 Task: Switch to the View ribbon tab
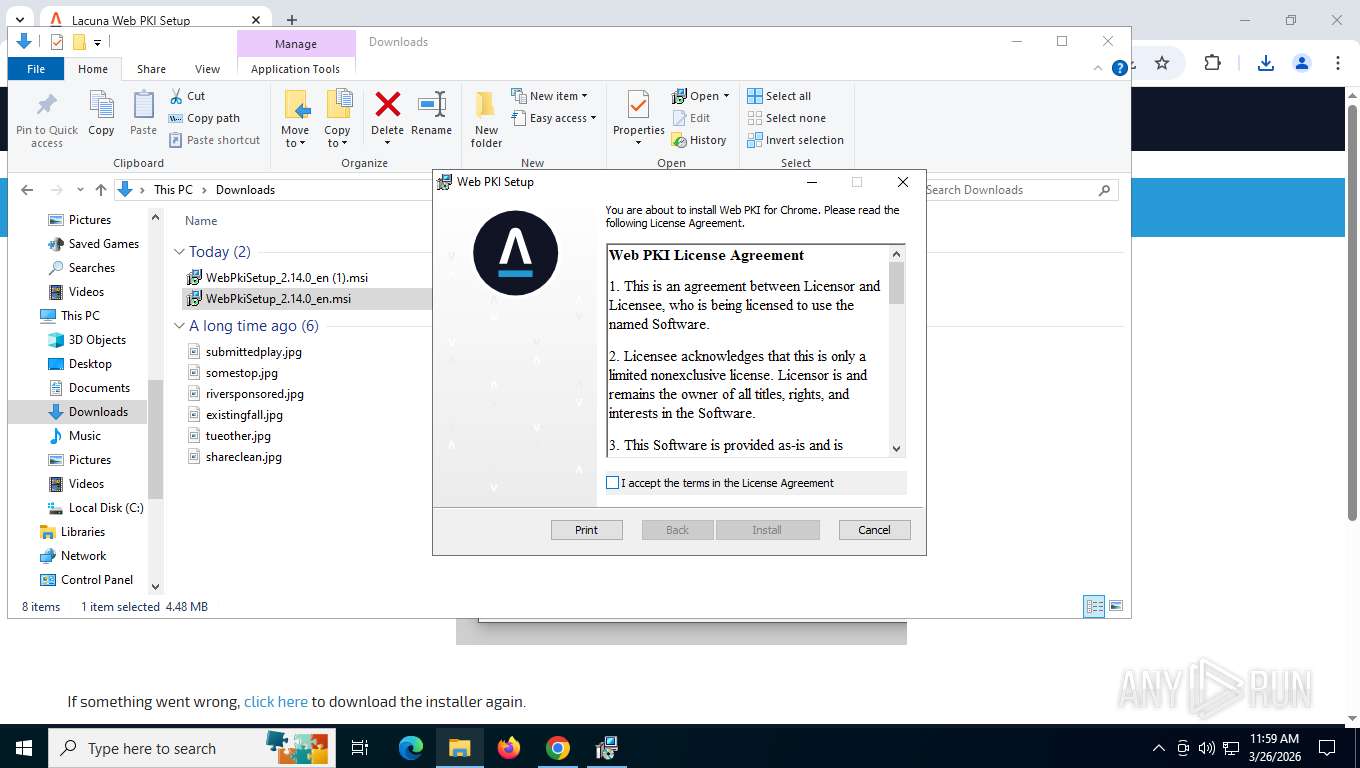pyautogui.click(x=207, y=69)
